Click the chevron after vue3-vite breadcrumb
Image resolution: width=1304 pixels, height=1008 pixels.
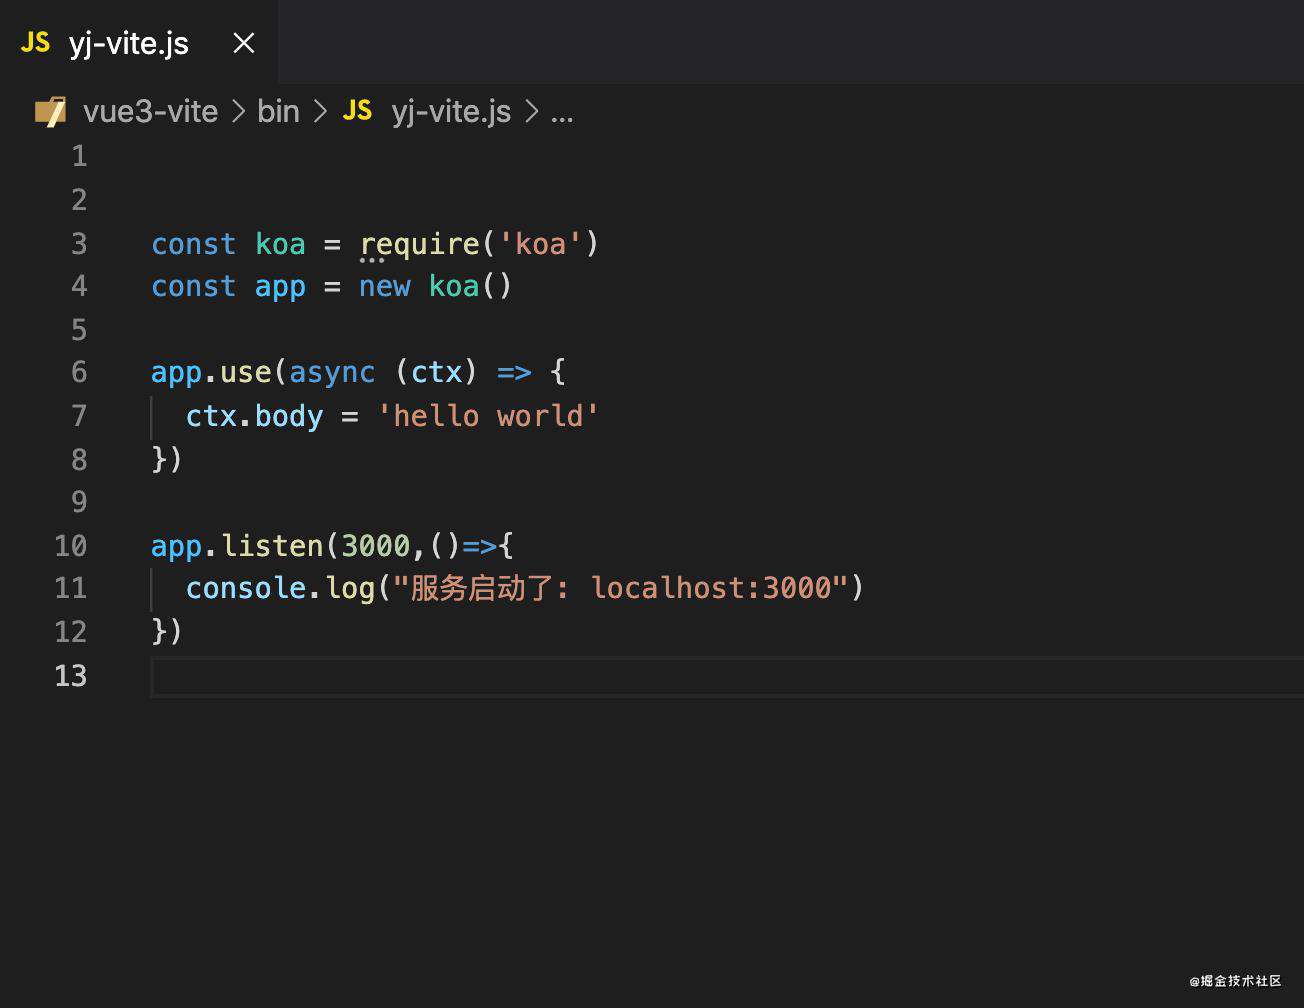238,112
